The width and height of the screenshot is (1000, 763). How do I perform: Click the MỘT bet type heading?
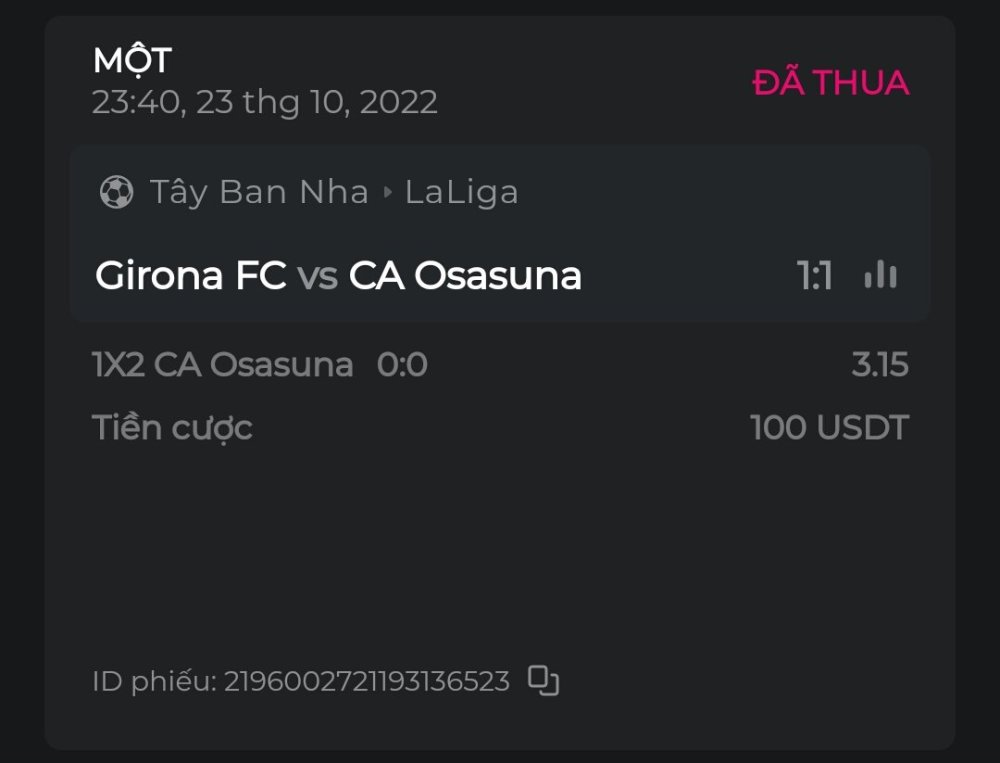tap(132, 61)
